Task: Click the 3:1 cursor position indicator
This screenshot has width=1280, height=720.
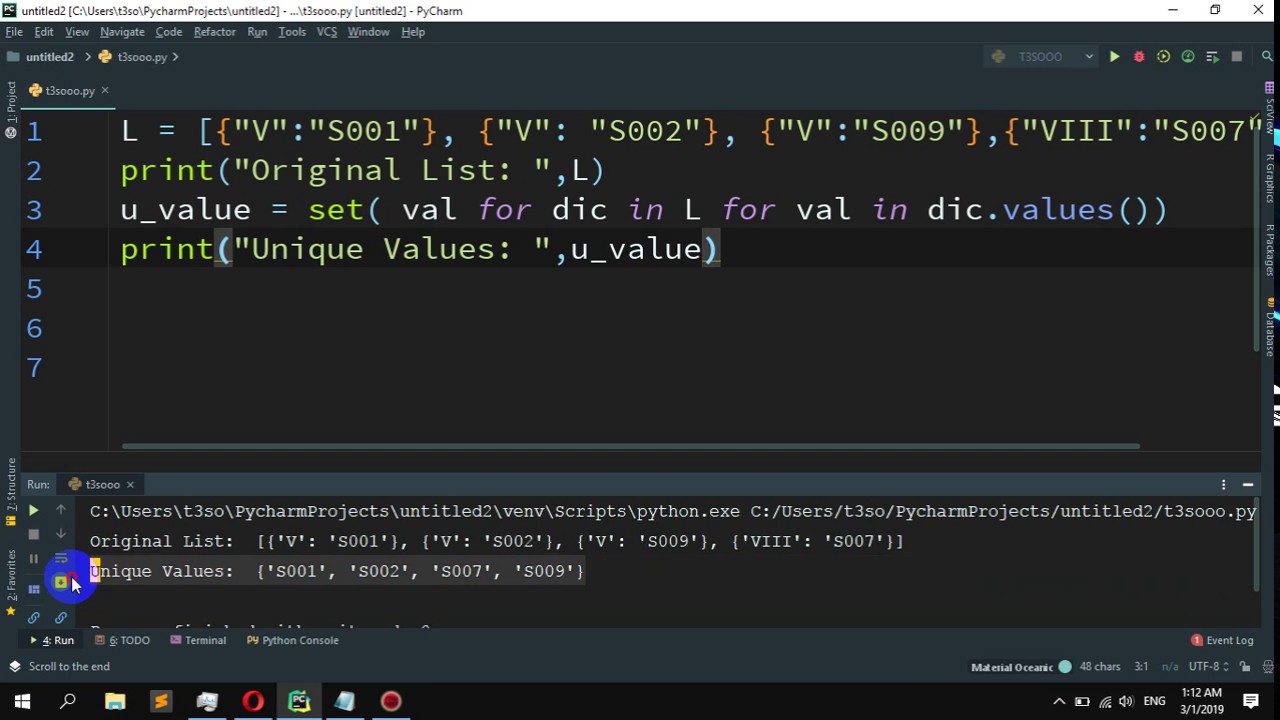Action: click(x=1141, y=667)
